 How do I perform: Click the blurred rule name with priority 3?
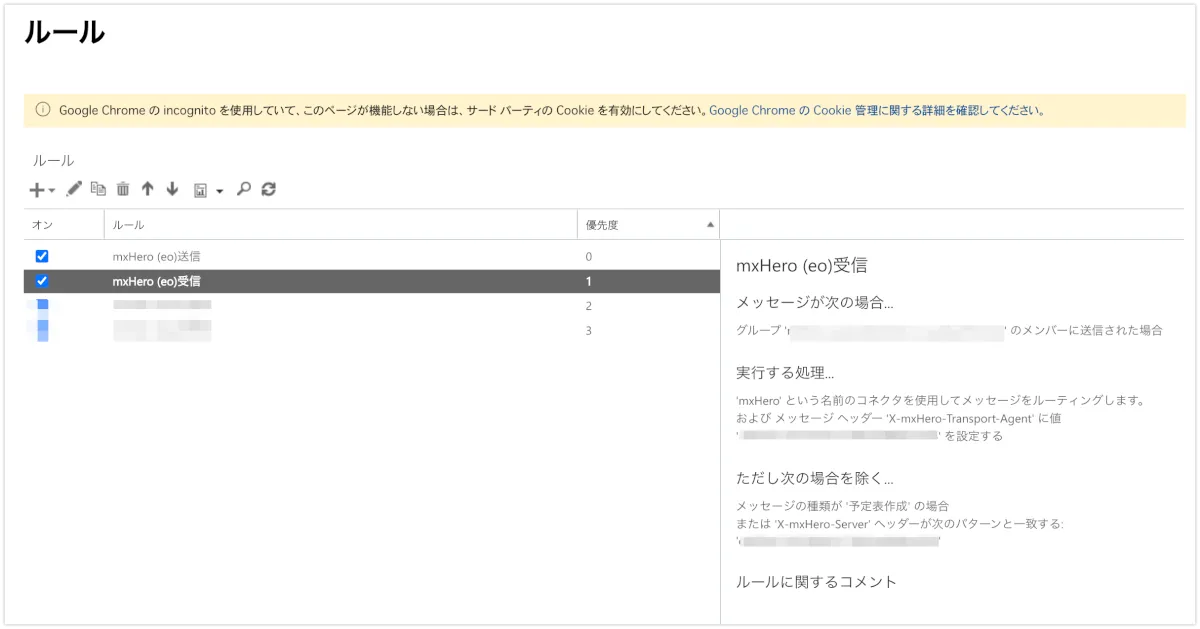(162, 330)
